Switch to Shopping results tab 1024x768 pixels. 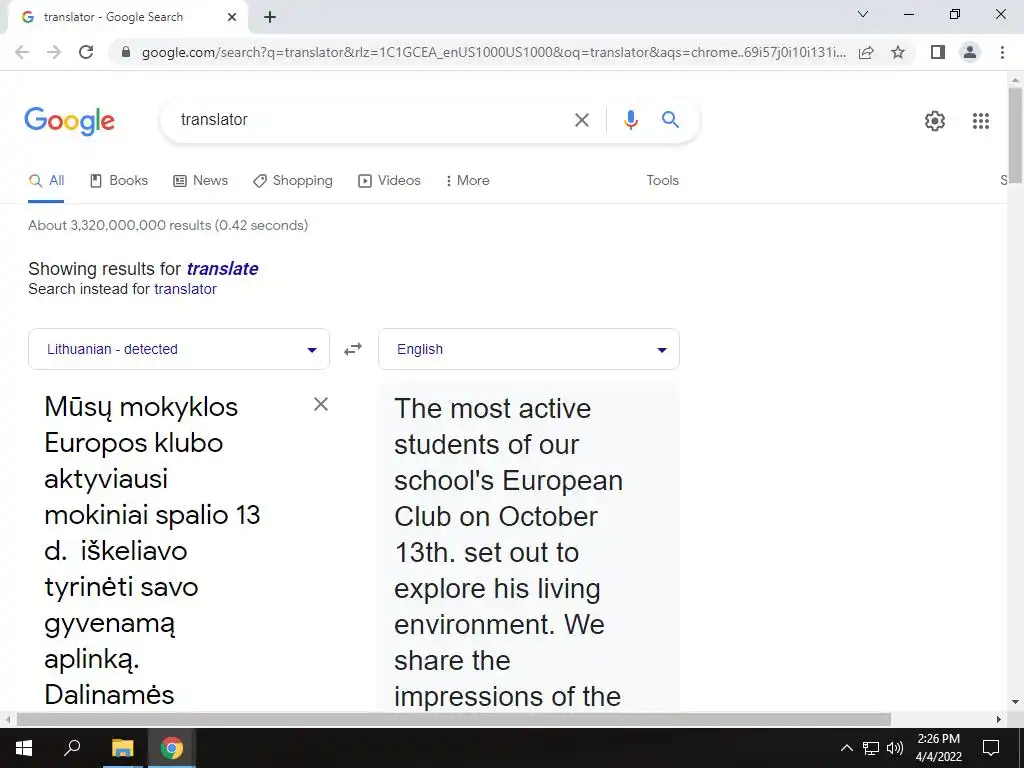[x=293, y=181]
